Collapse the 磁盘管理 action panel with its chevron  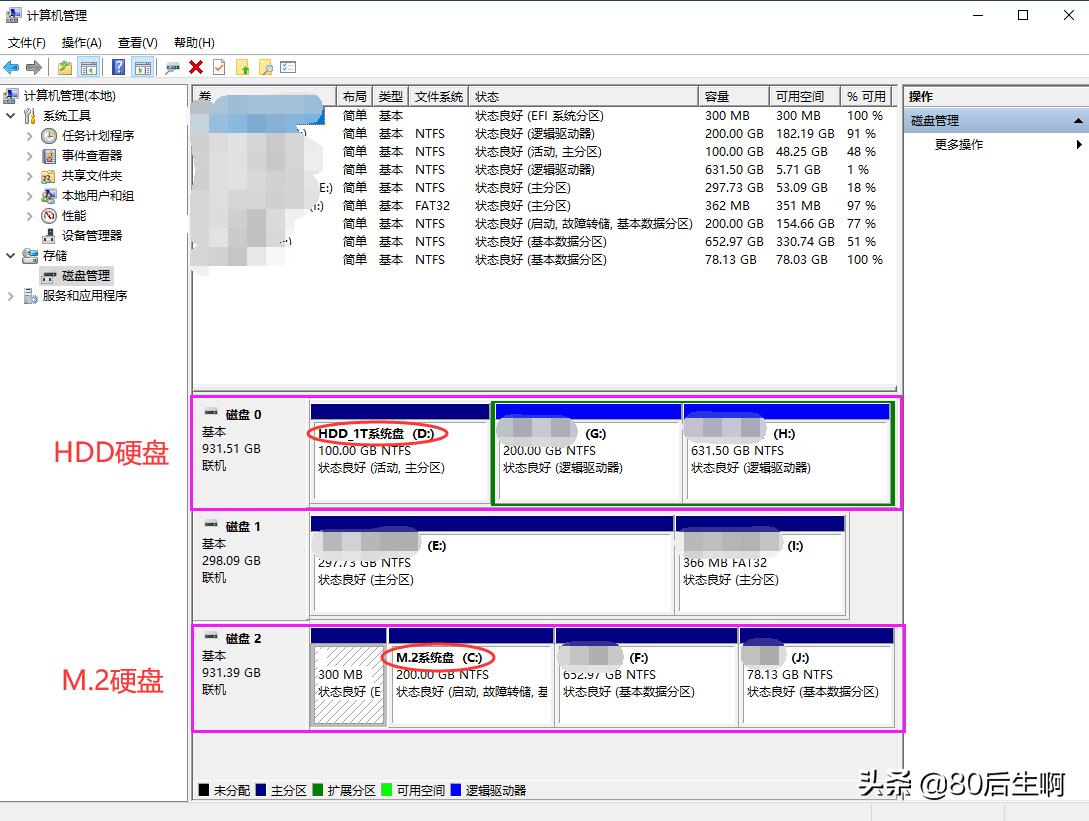click(x=1079, y=119)
